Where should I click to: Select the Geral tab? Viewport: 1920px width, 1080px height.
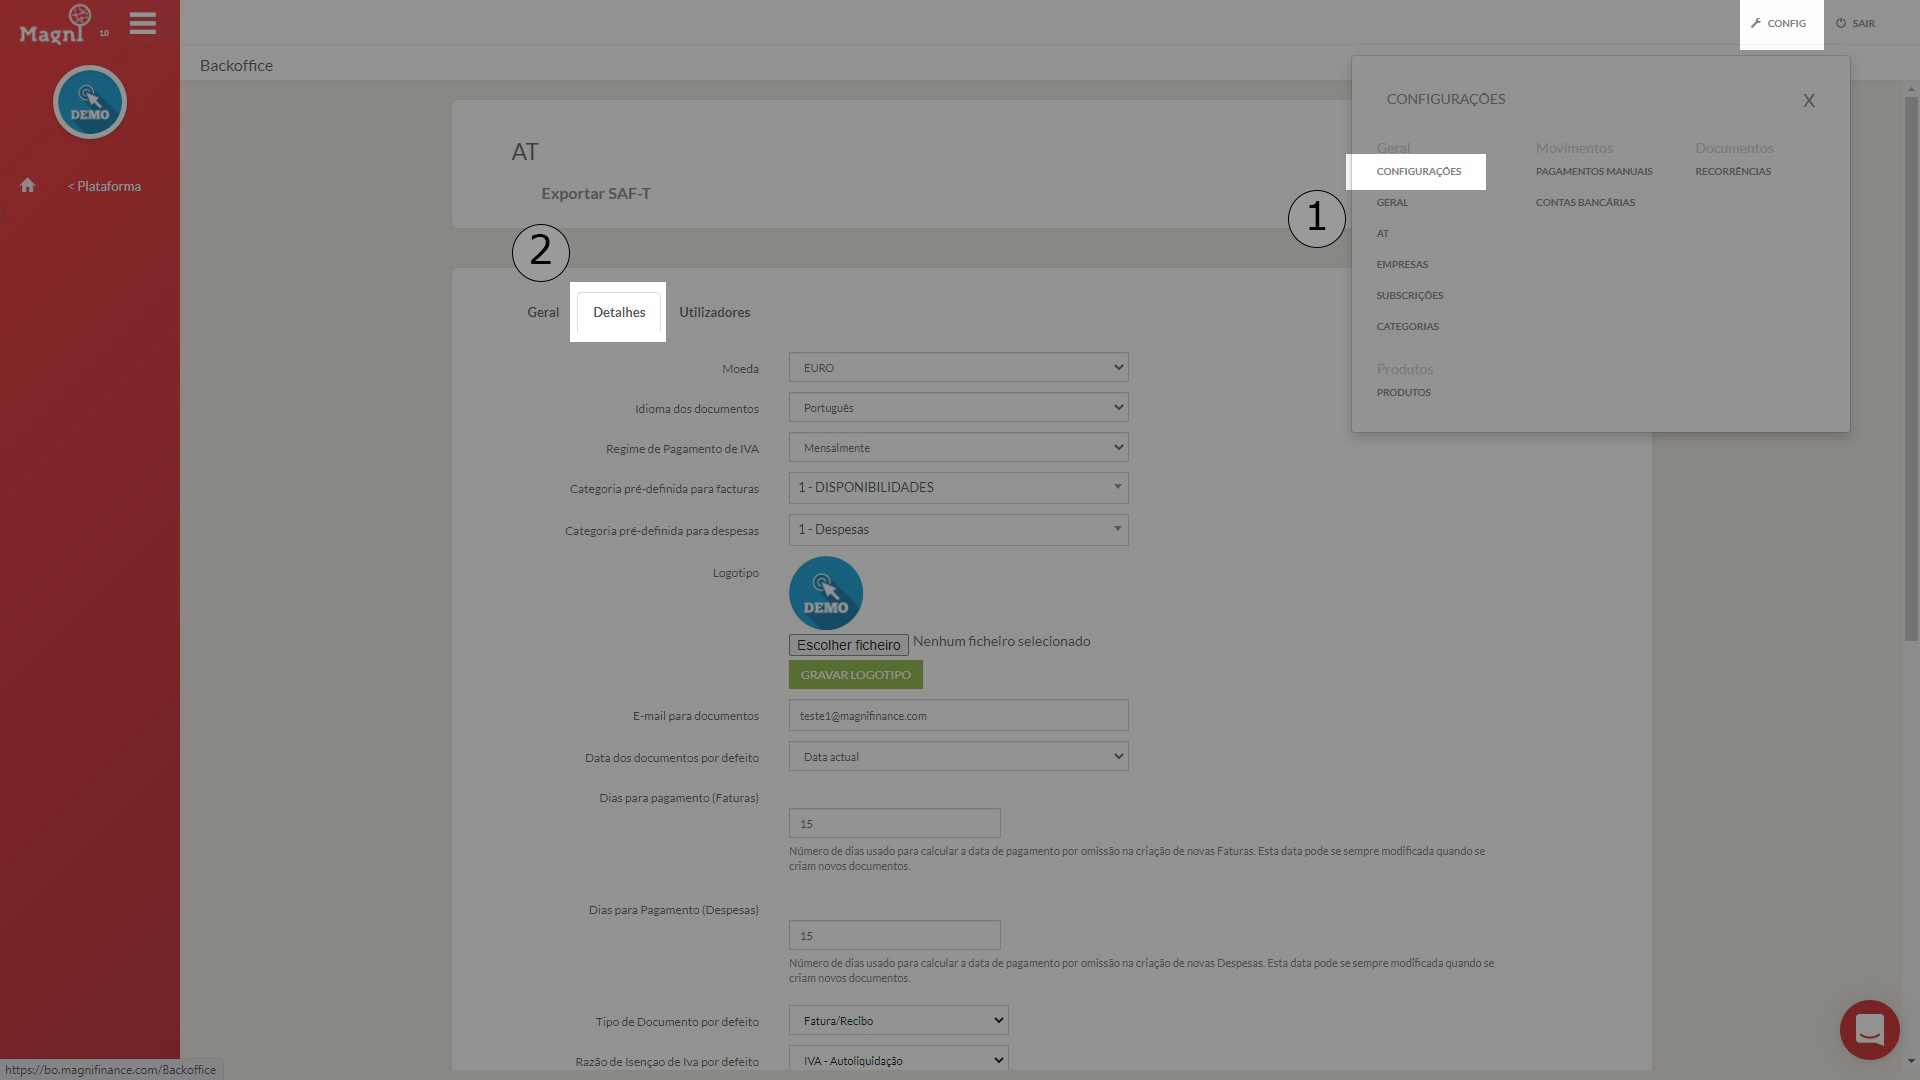click(543, 312)
